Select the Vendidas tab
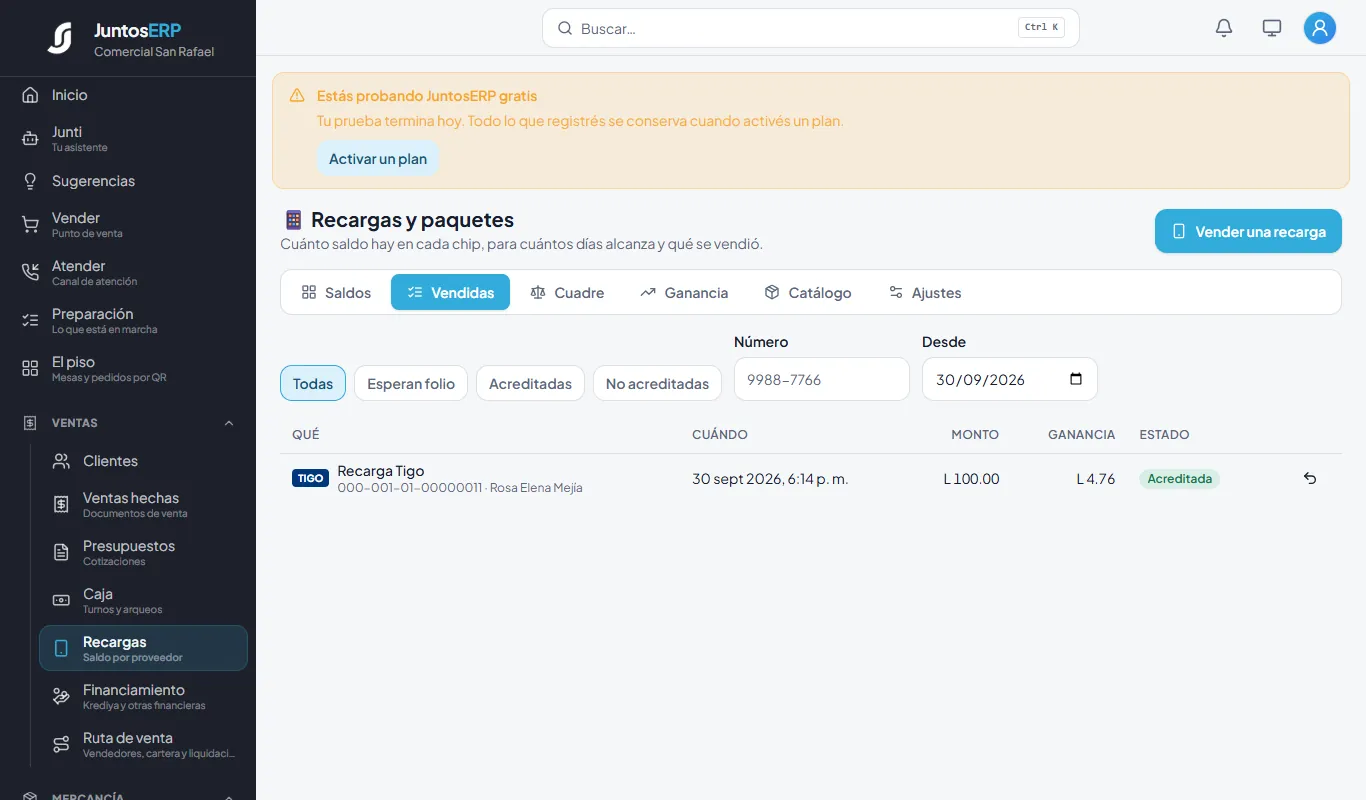This screenshot has width=1366, height=800. (450, 292)
